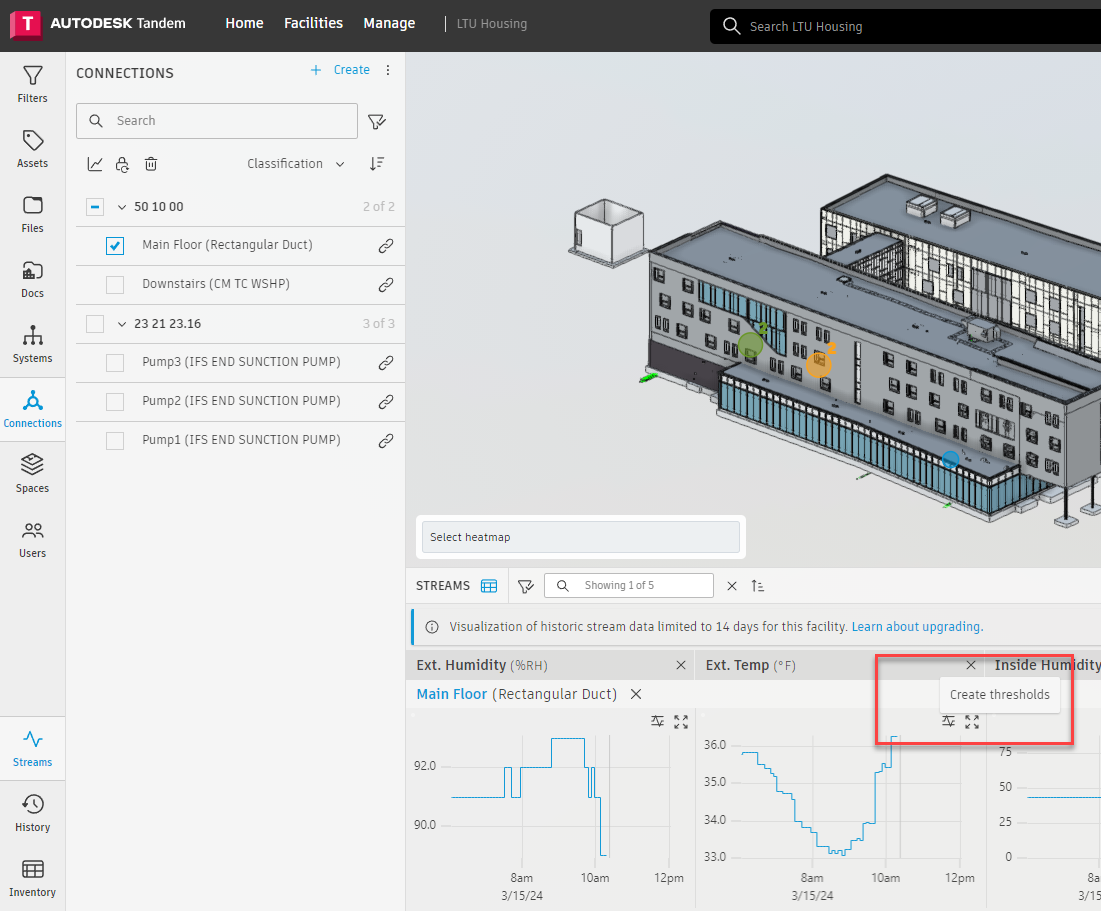The height and width of the screenshot is (911, 1101).
Task: Click the link icon for Pump3
Action: [385, 363]
